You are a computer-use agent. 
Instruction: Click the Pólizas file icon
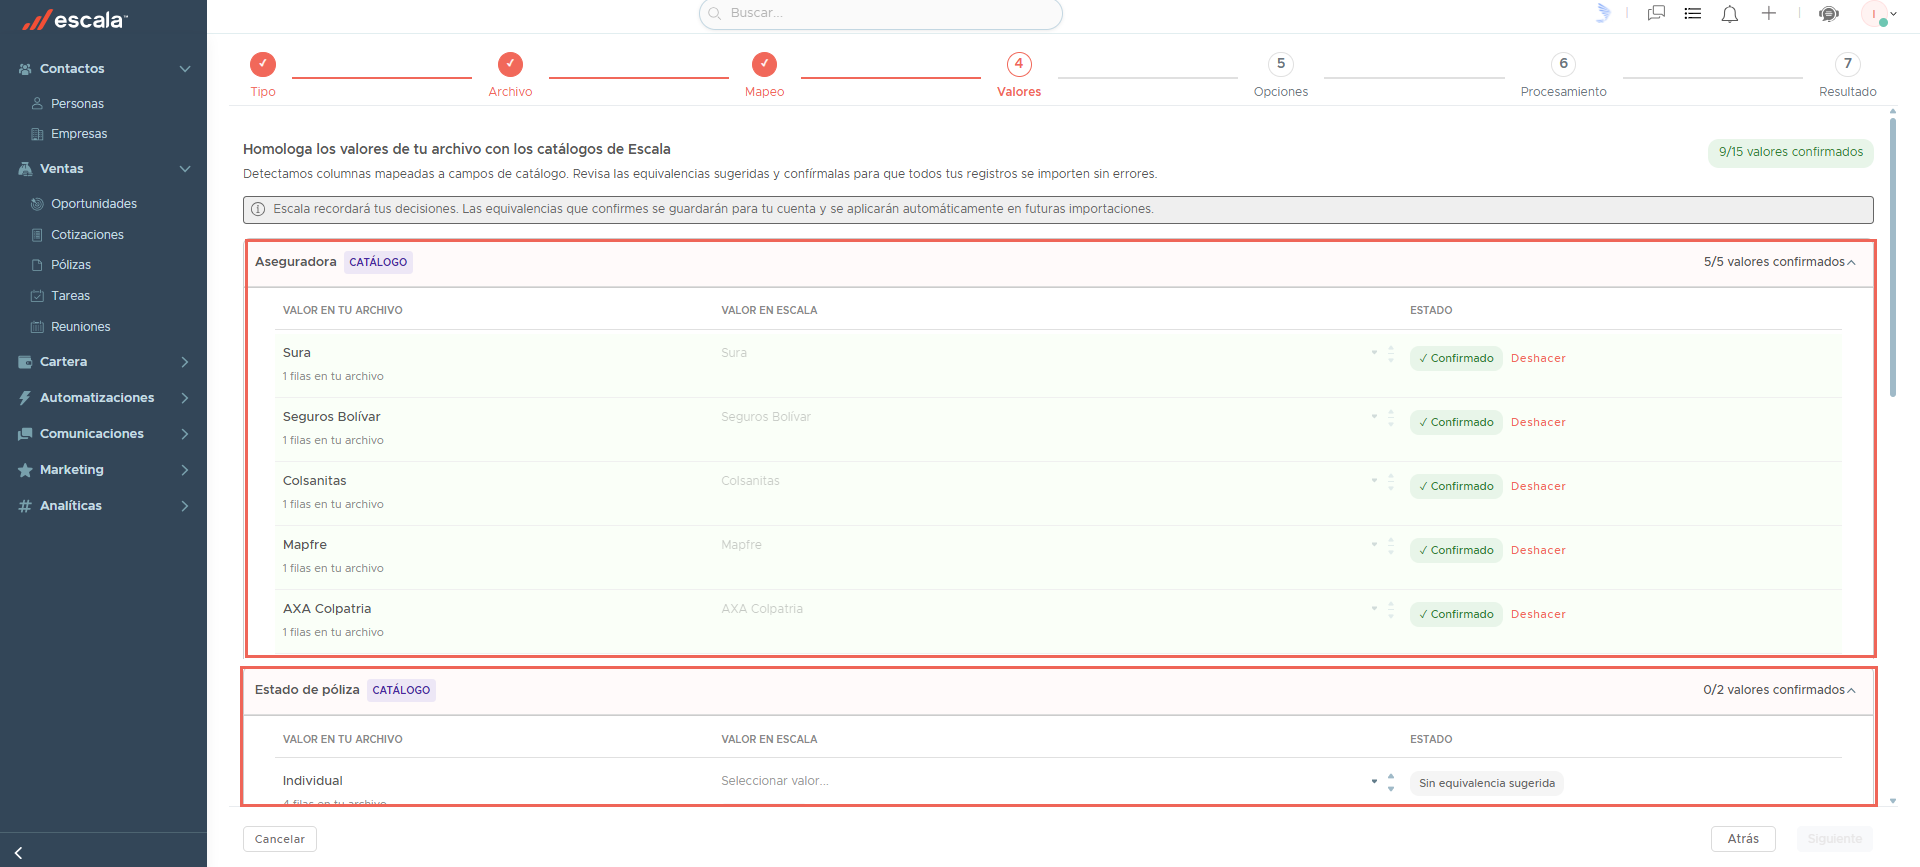[x=37, y=265]
